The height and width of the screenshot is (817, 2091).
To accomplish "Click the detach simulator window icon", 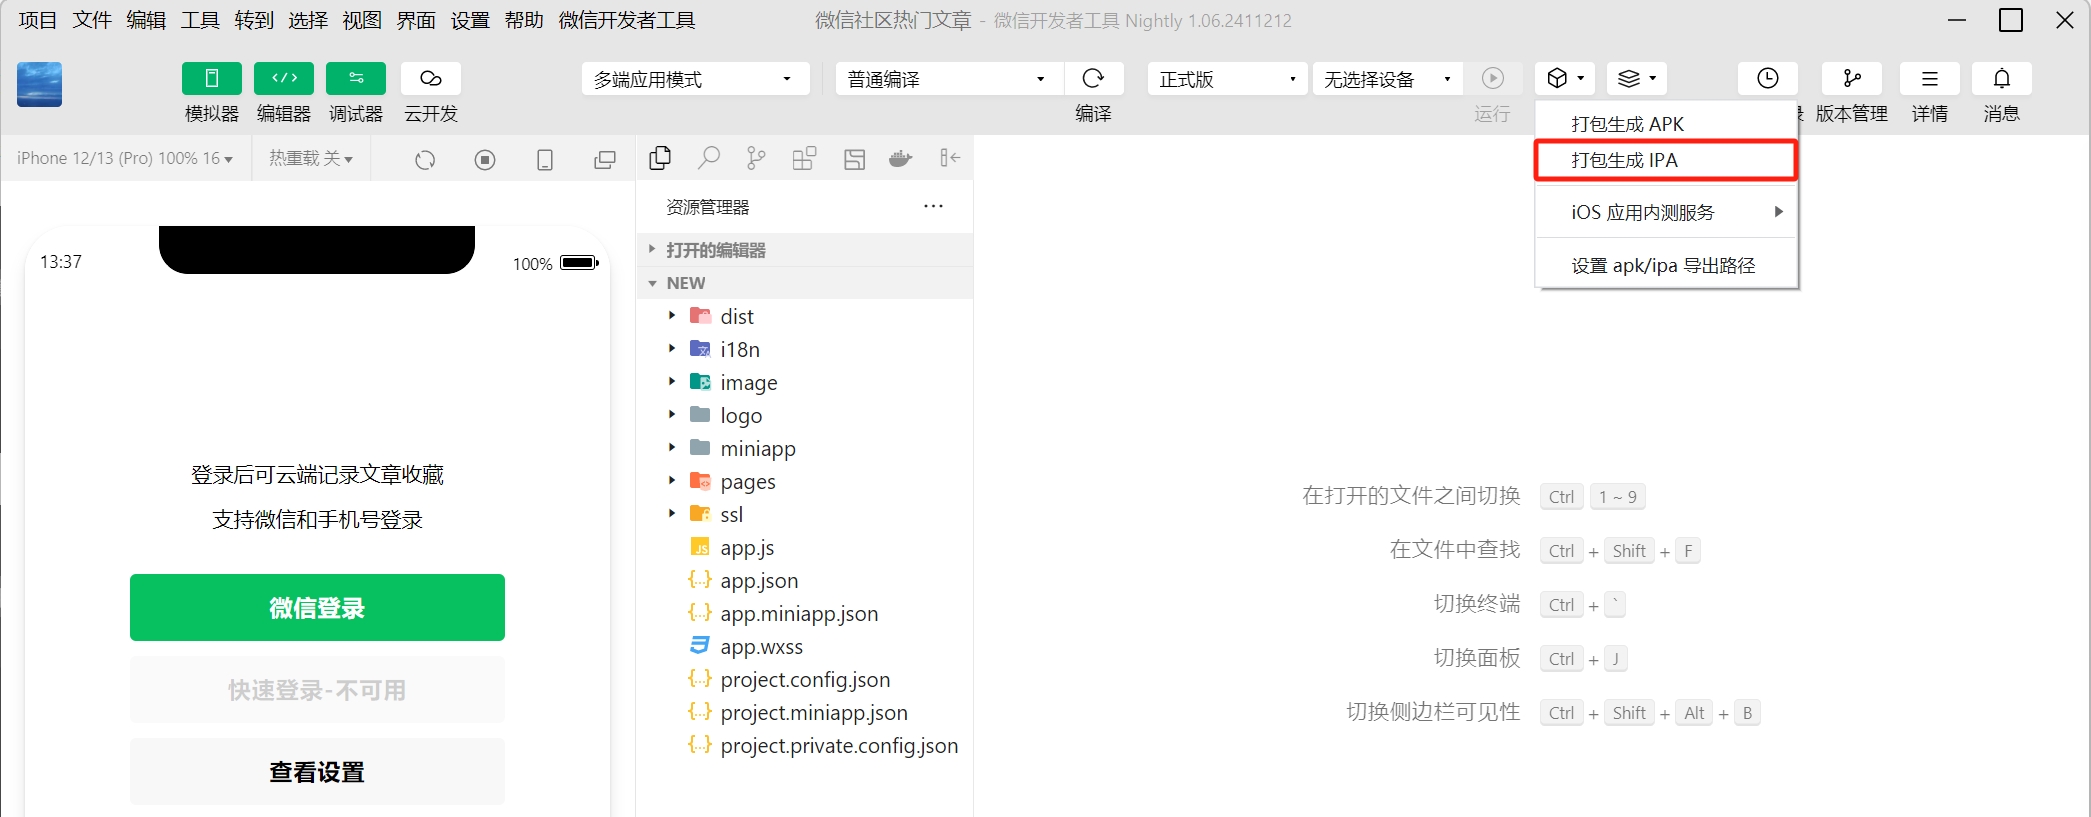I will click(605, 160).
